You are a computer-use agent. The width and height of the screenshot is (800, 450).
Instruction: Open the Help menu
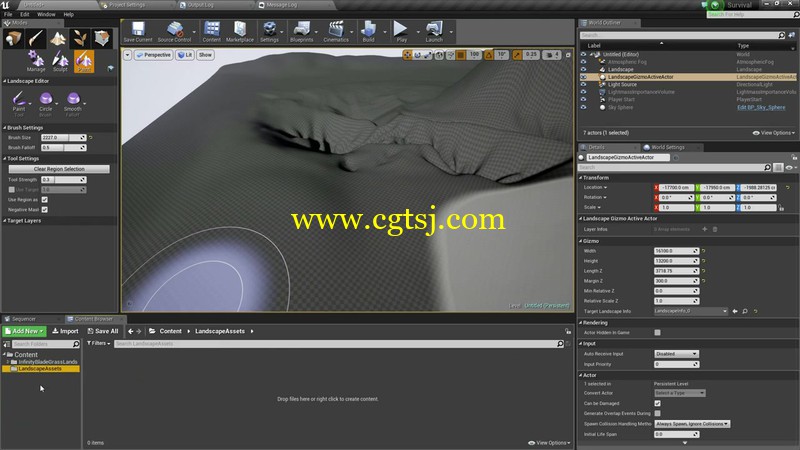point(68,14)
